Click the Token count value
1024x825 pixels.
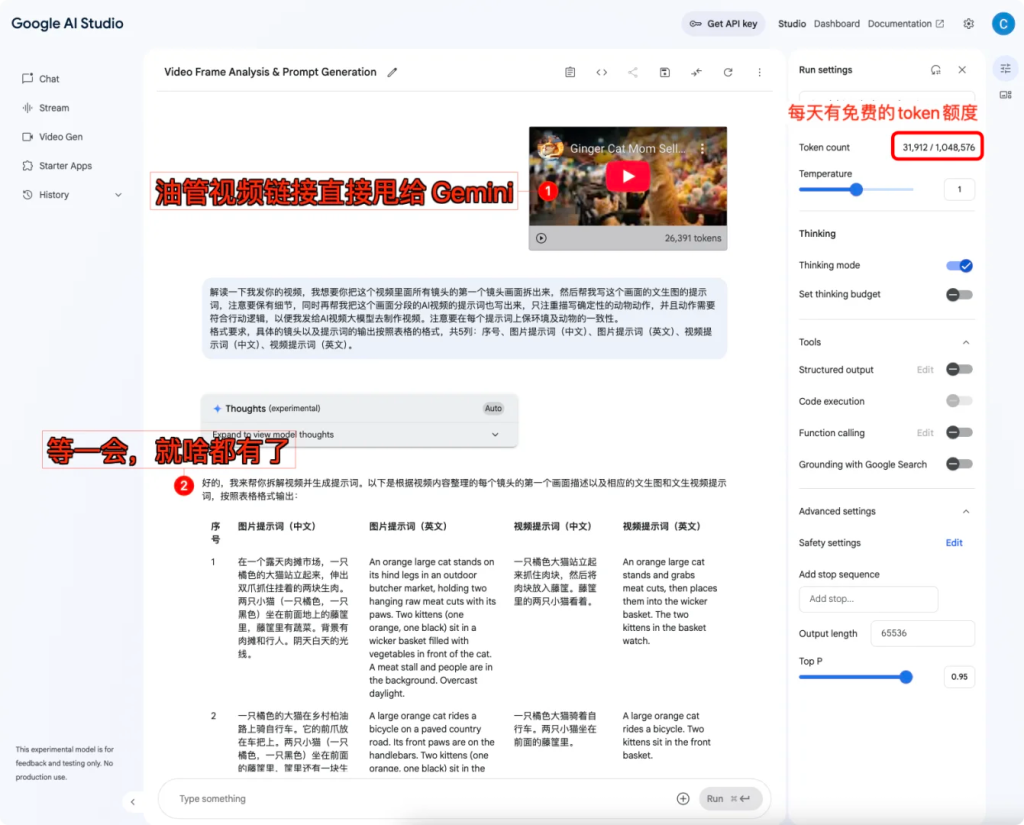[x=938, y=148]
